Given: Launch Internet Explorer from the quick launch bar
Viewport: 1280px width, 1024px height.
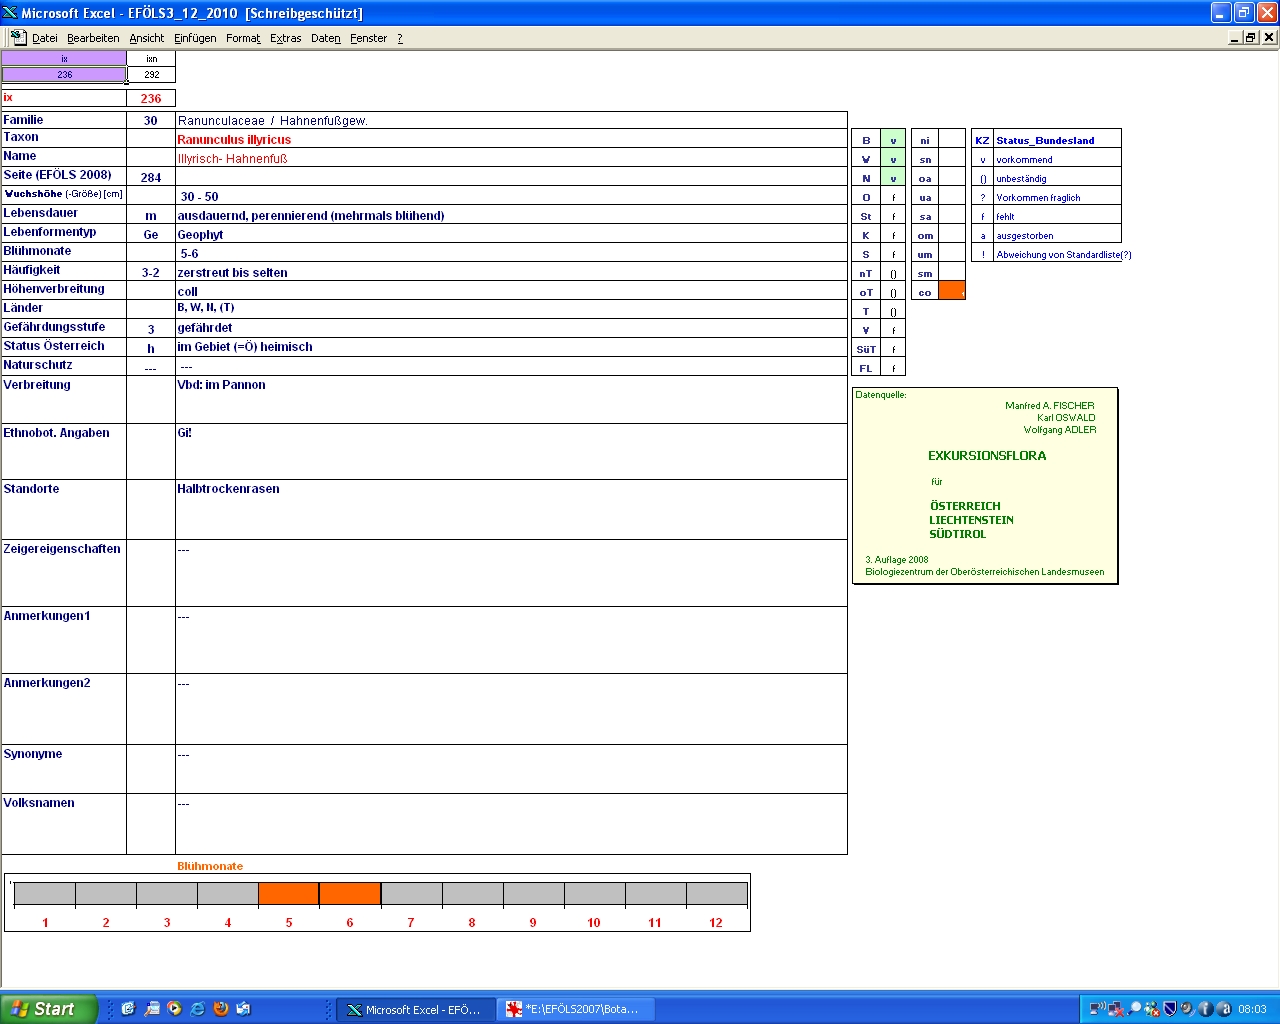Looking at the screenshot, I should pos(197,1009).
